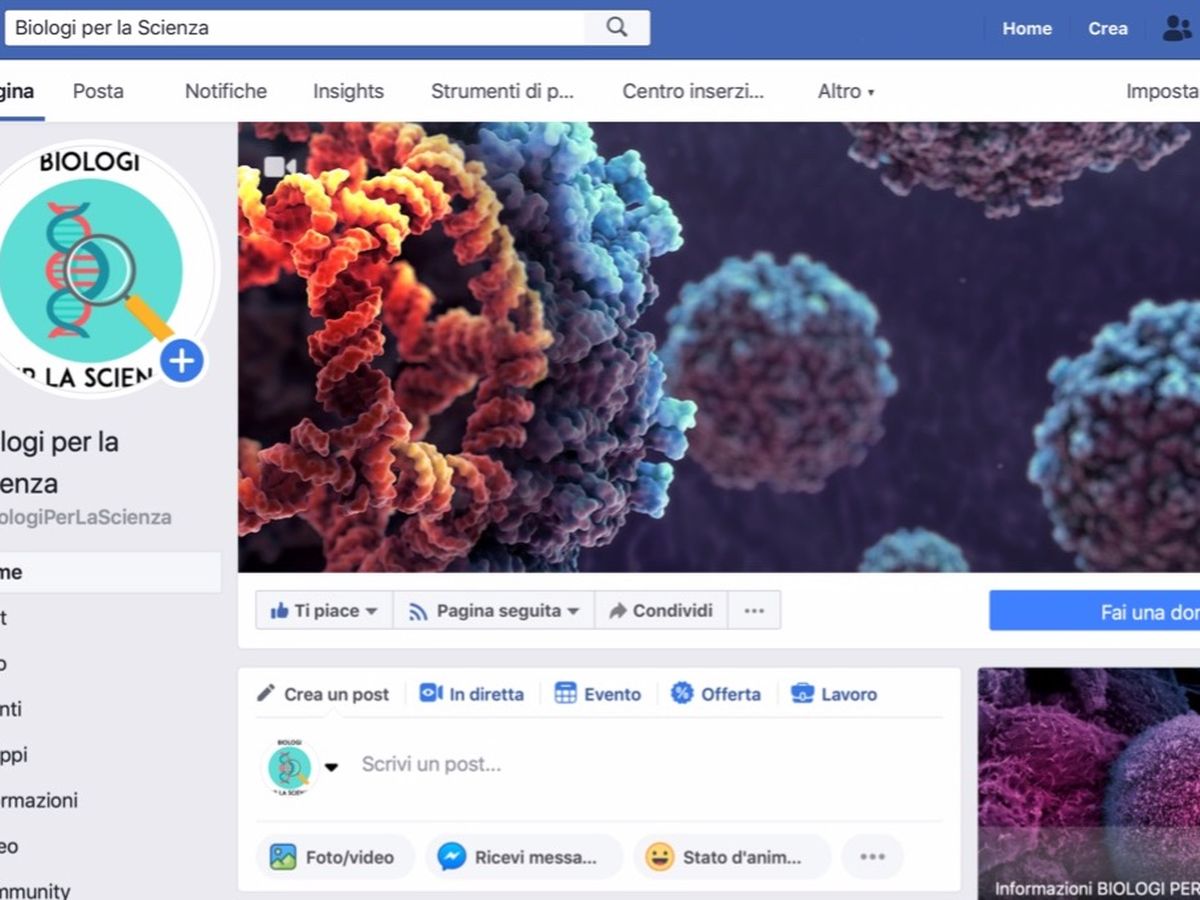Click the Condividi button

point(661,610)
